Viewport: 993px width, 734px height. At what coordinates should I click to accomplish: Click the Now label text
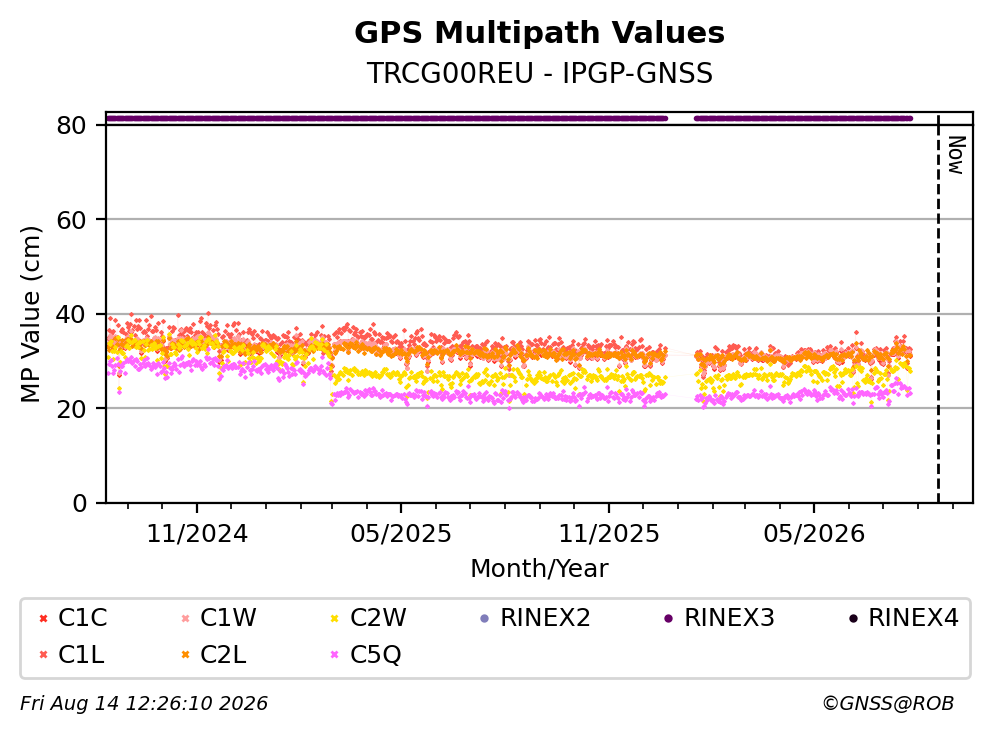pyautogui.click(x=956, y=155)
